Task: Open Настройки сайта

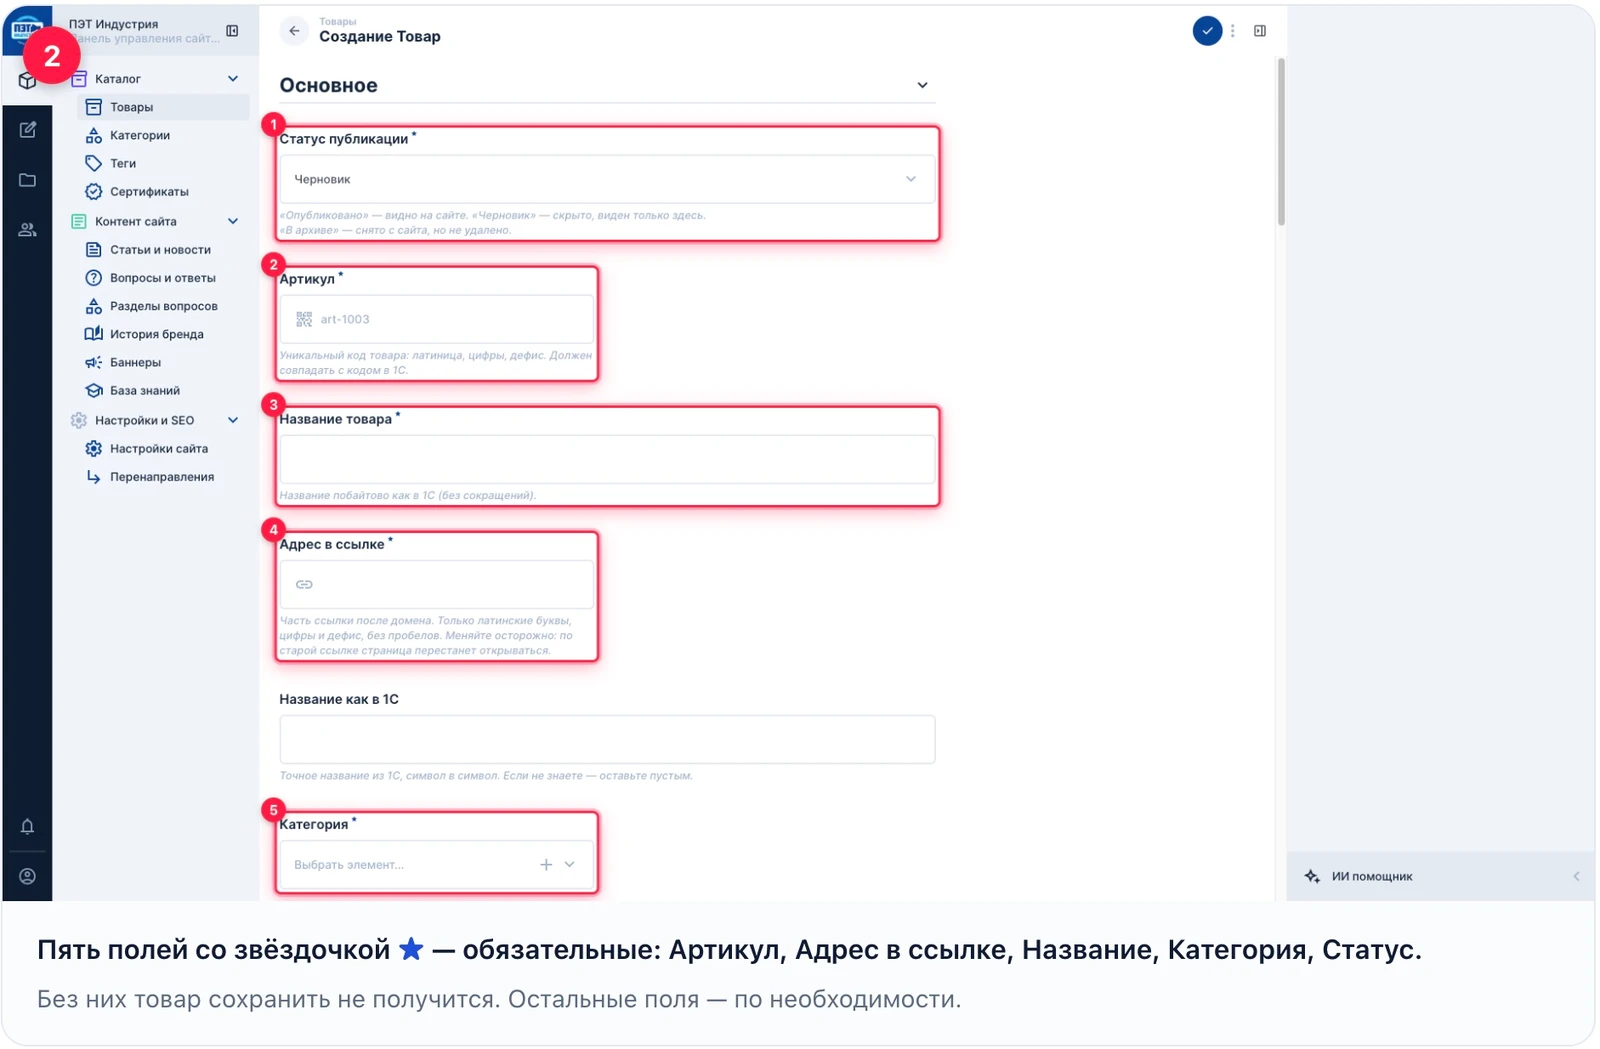Action: (163, 449)
